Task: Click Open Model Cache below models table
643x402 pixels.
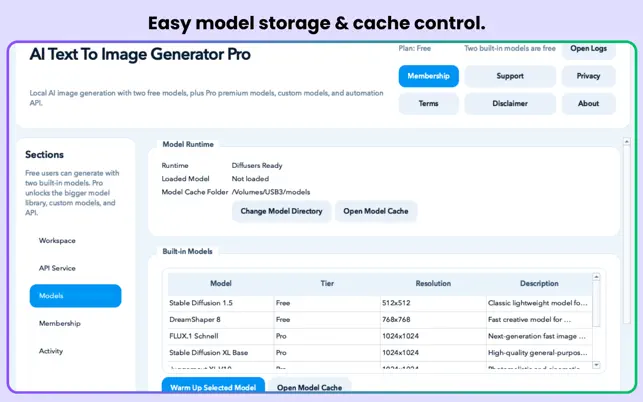Action: click(310, 386)
